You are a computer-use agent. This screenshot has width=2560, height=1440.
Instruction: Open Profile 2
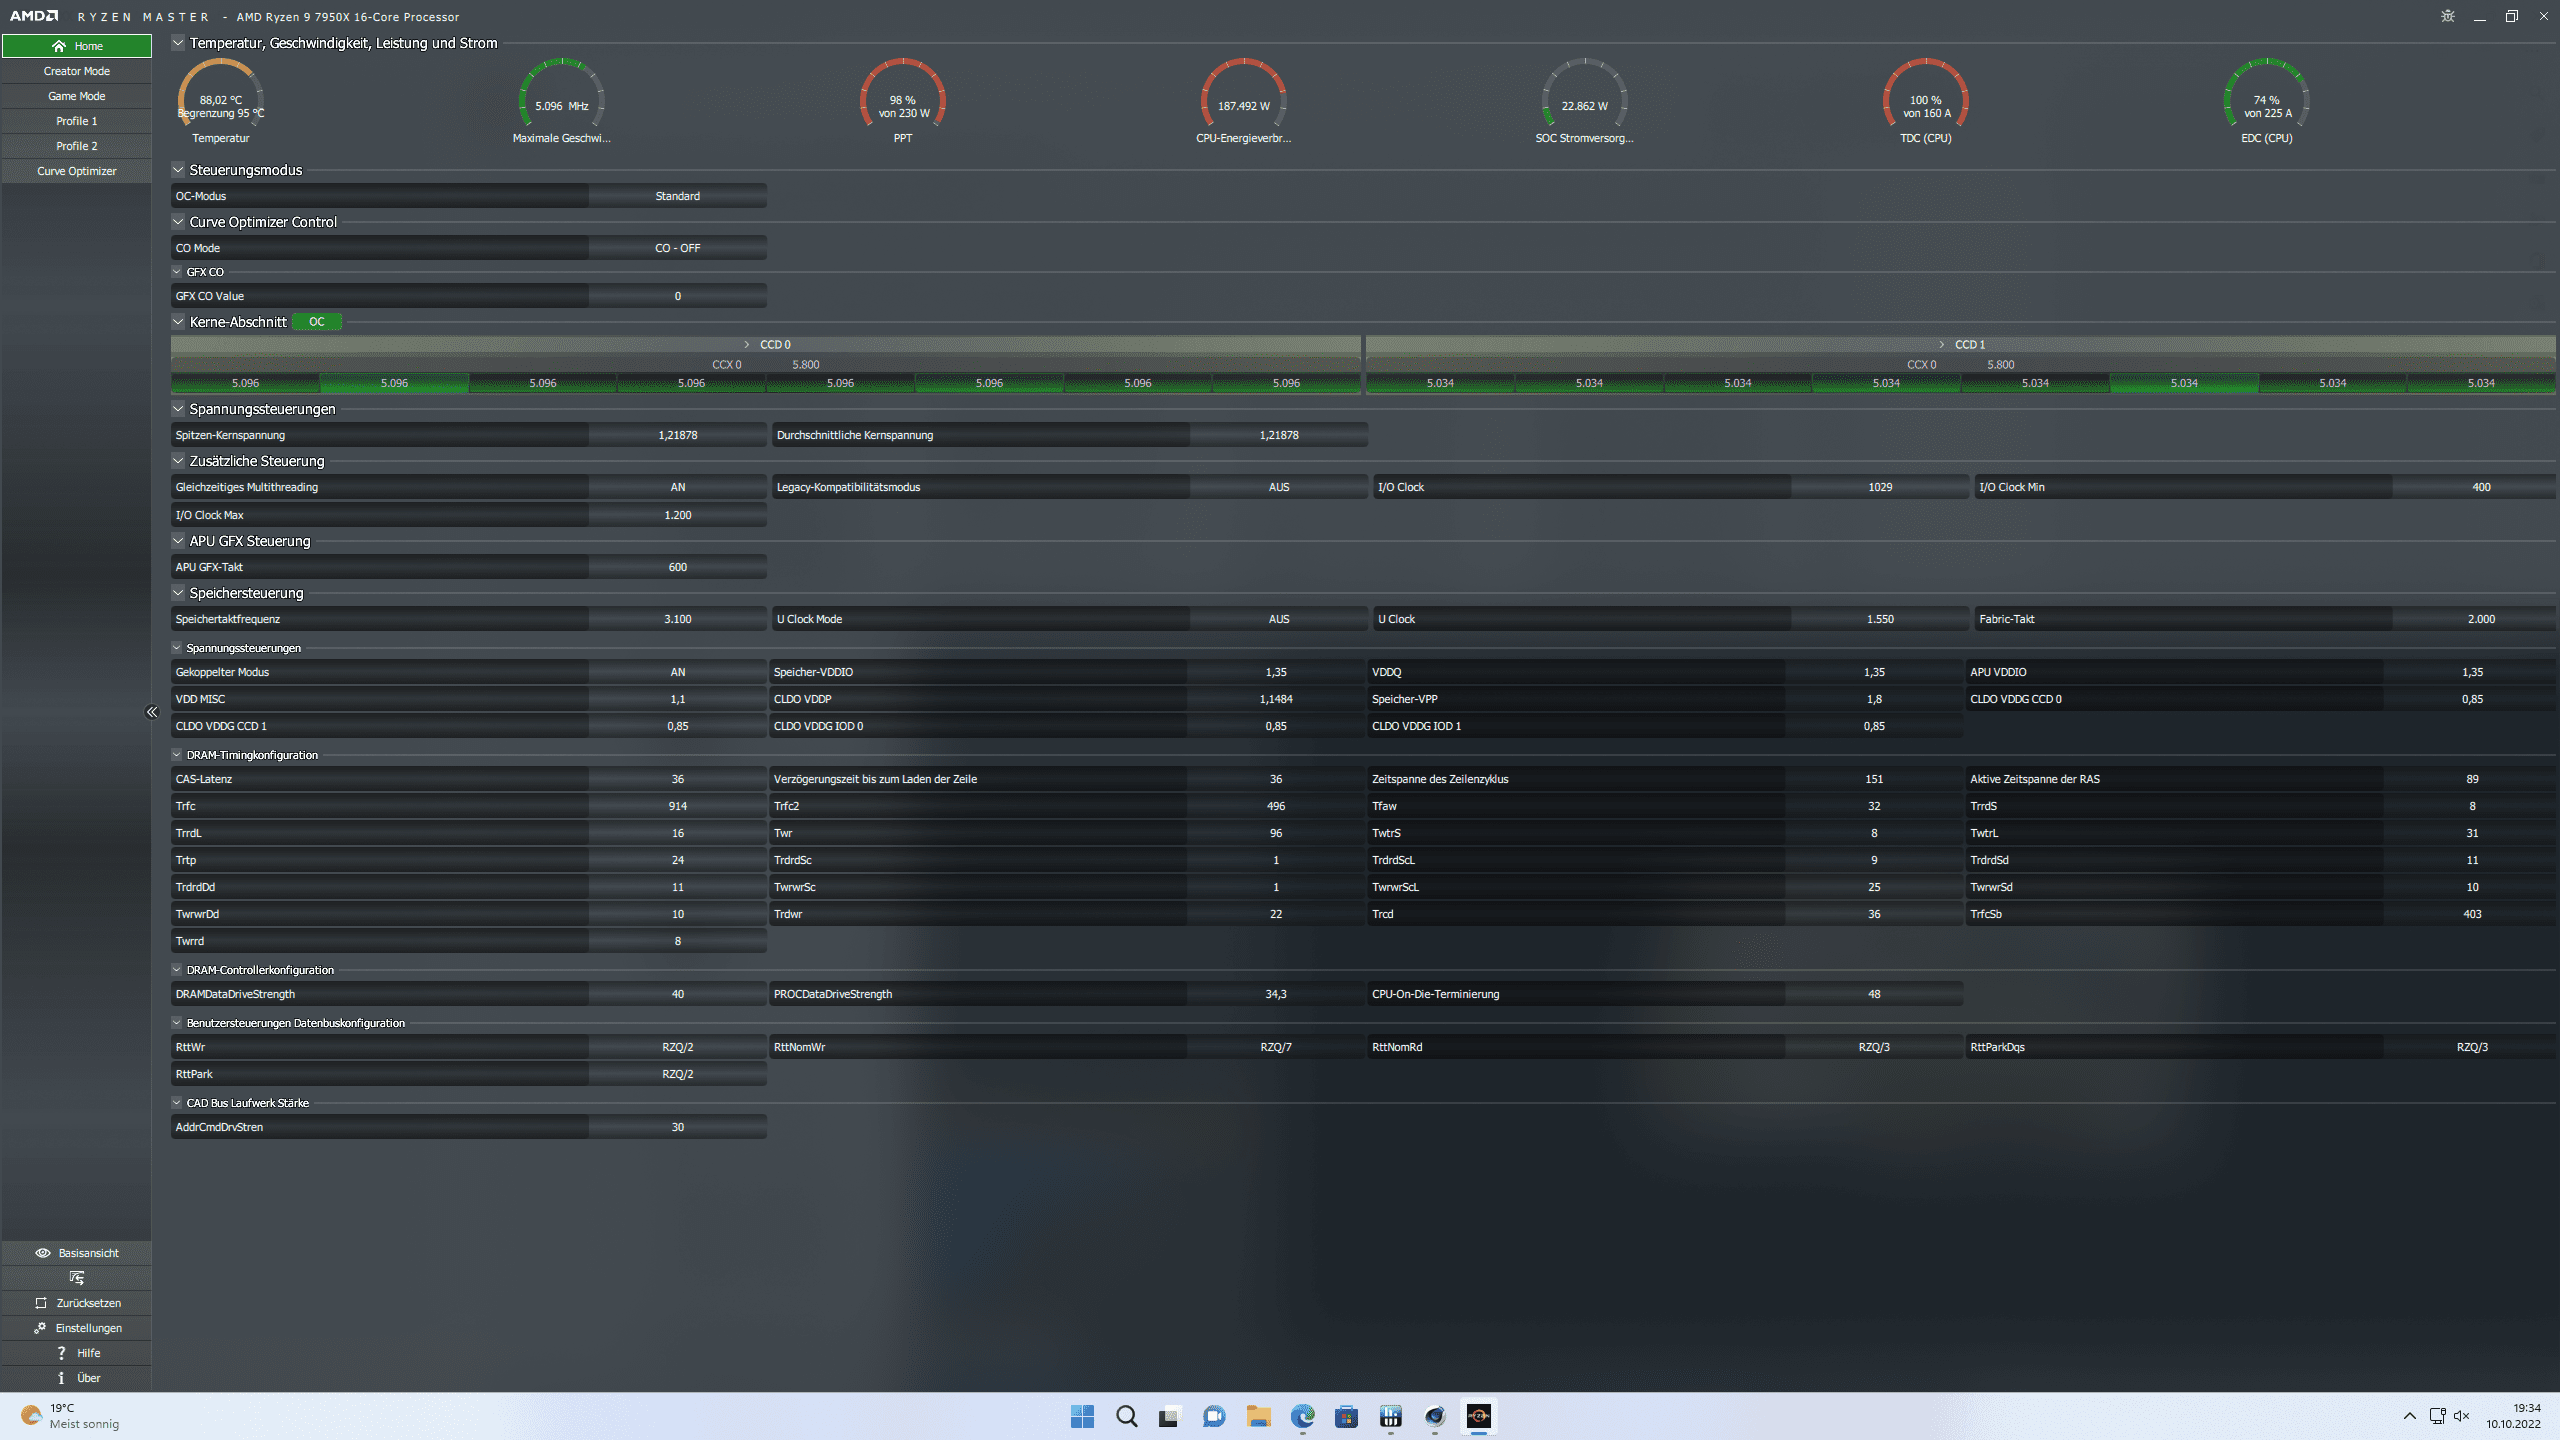click(x=77, y=146)
